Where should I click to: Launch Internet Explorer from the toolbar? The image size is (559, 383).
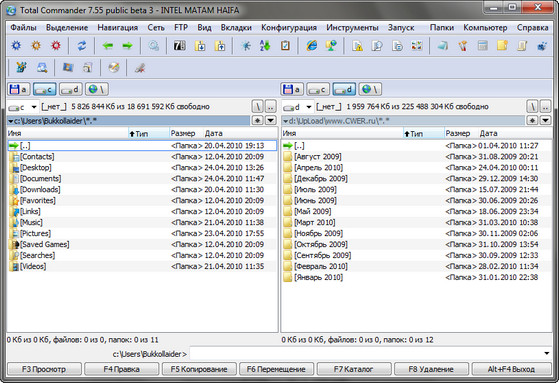point(312,46)
